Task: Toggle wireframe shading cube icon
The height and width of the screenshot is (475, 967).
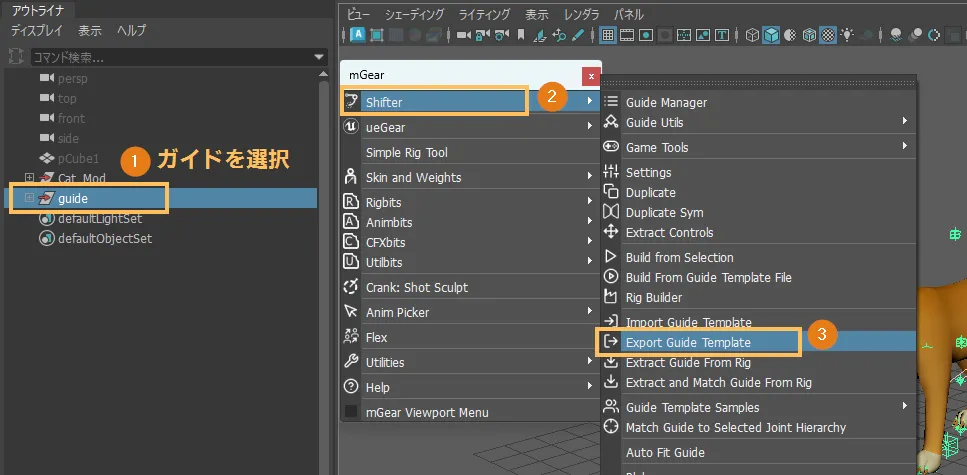Action: 752,35
